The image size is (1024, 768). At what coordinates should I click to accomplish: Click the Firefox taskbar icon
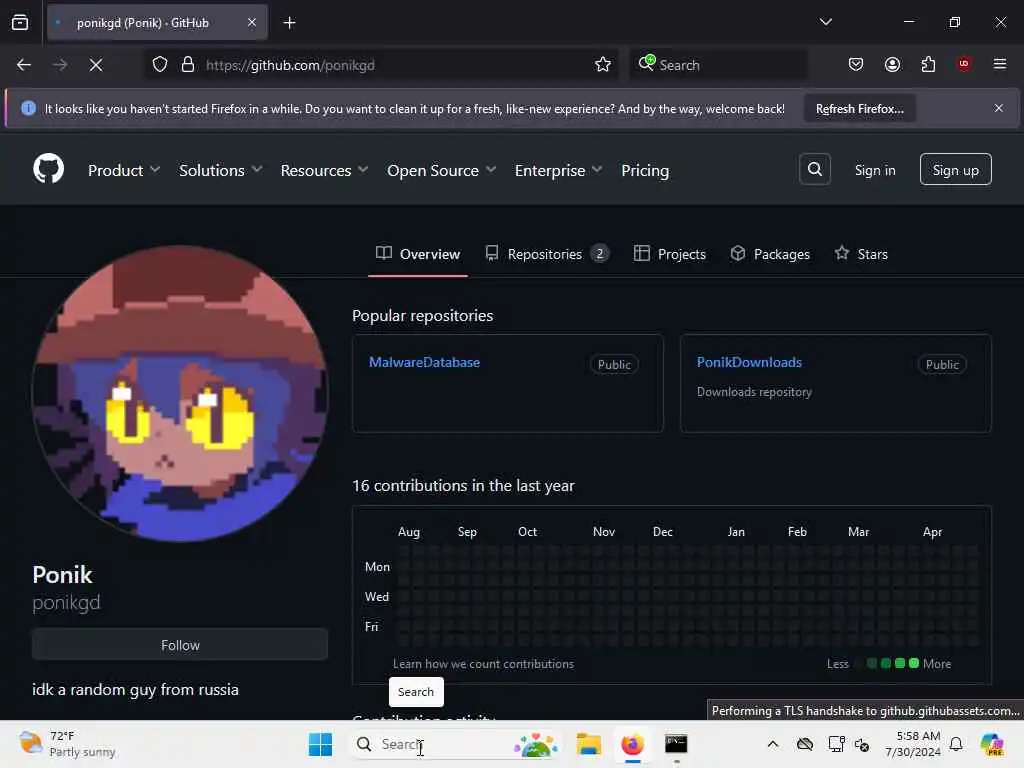pos(632,744)
